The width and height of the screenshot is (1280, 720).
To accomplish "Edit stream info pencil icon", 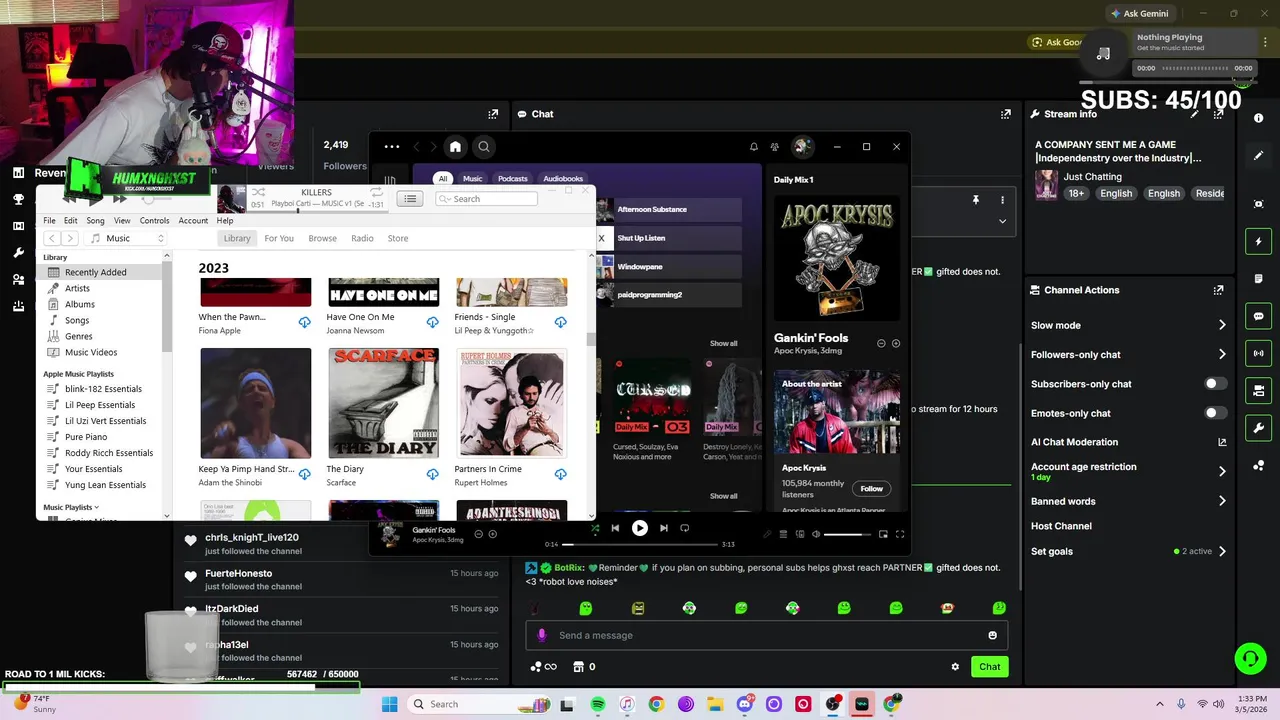I will pos(1194,114).
